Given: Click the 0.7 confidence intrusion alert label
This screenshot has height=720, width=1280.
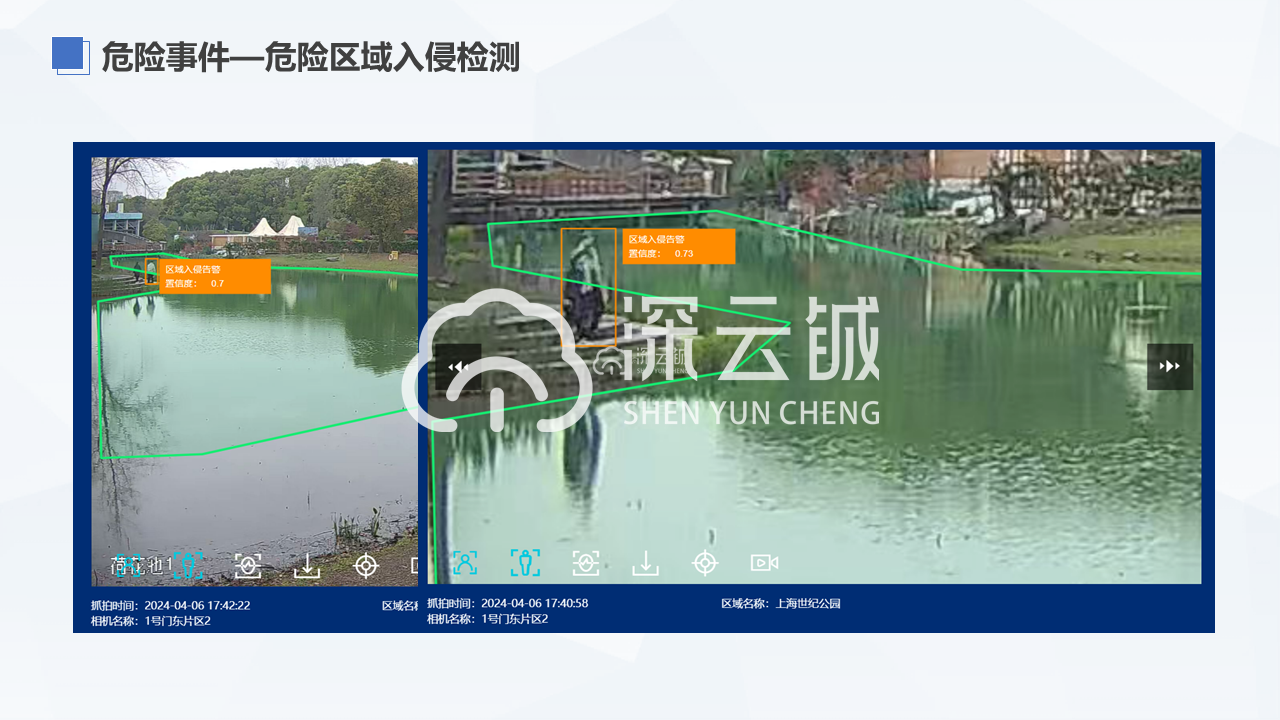Looking at the screenshot, I should (x=214, y=277).
